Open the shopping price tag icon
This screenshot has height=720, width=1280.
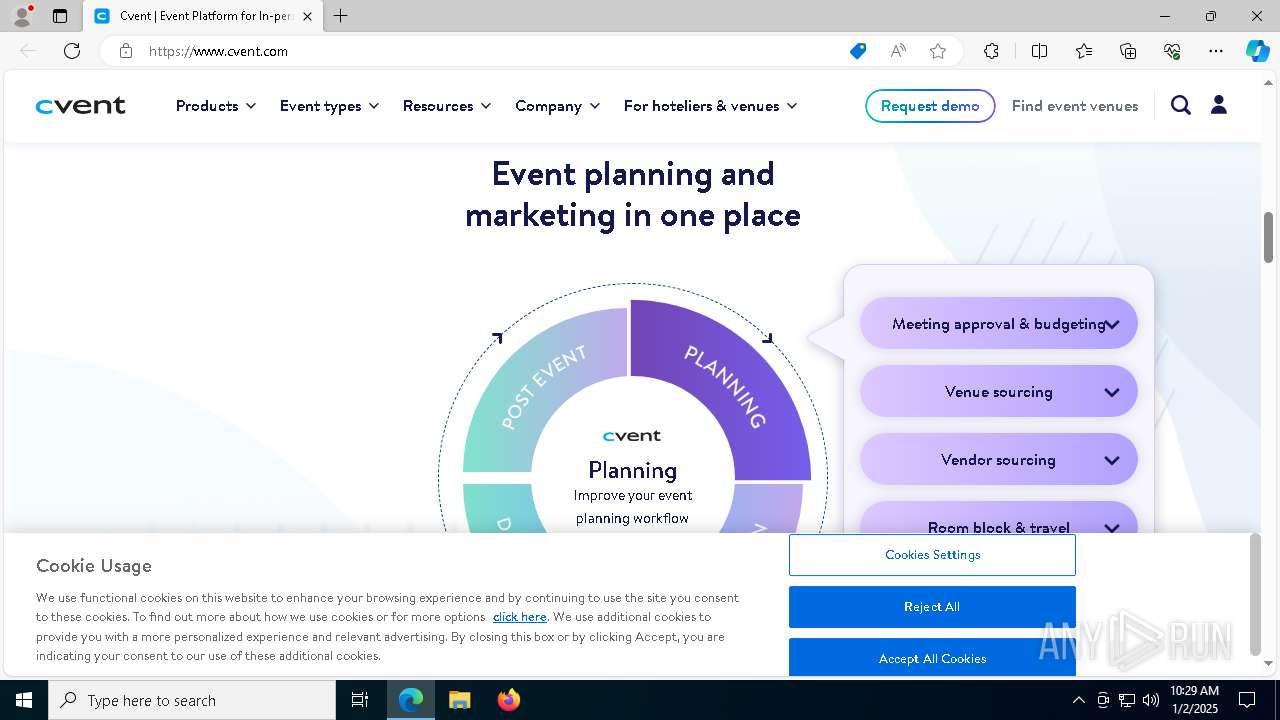point(858,51)
